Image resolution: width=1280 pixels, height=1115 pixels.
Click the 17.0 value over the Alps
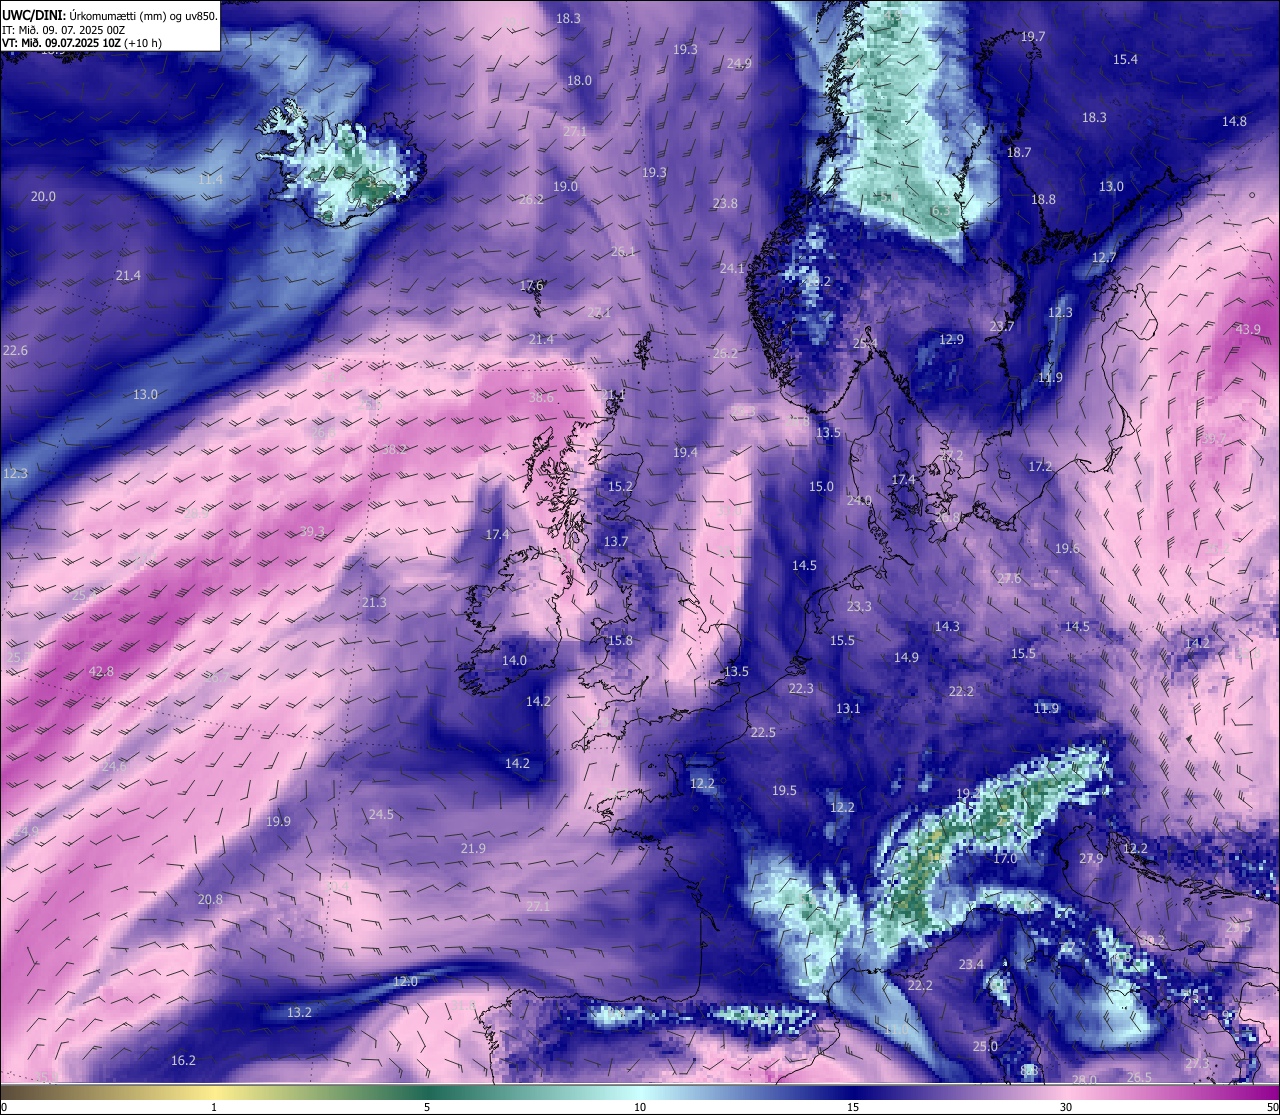click(1005, 858)
